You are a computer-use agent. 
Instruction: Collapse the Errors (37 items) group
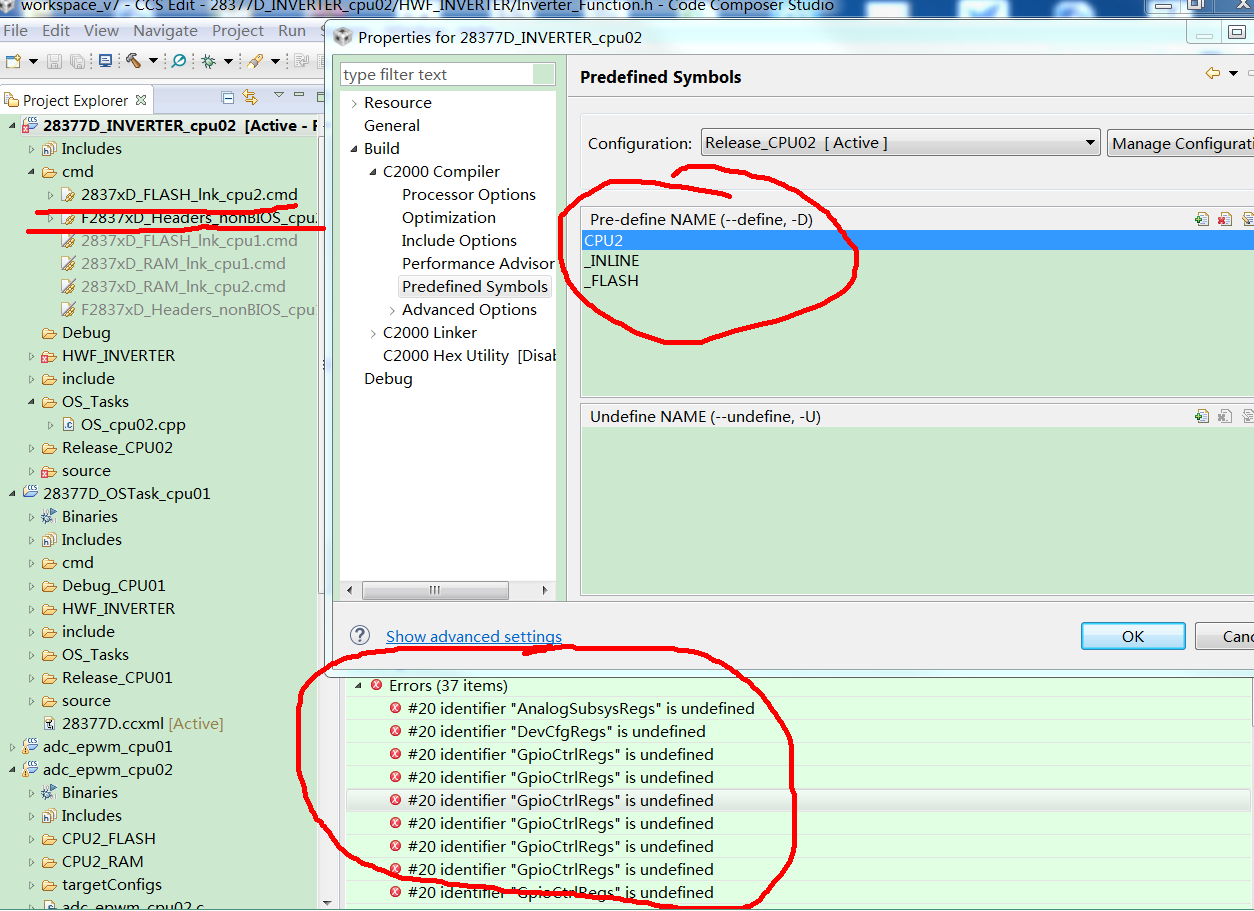tap(358, 686)
